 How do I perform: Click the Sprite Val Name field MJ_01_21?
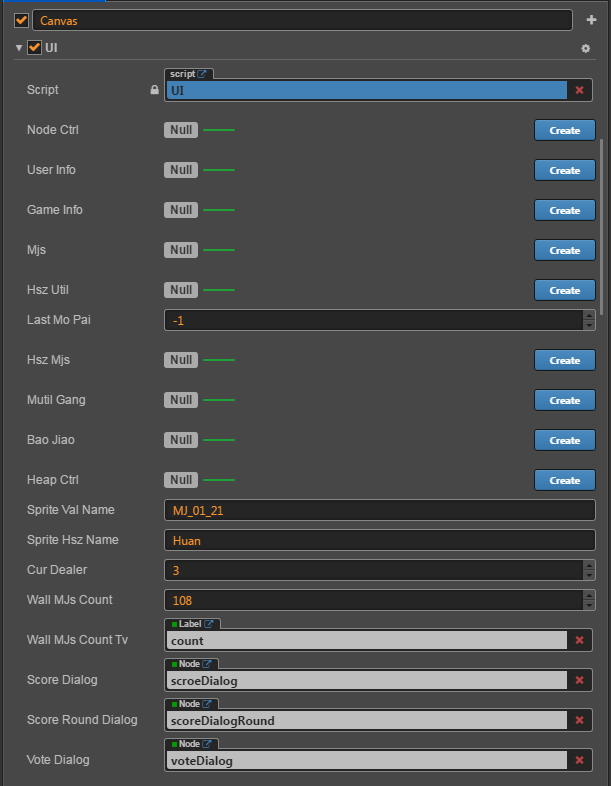coord(380,510)
